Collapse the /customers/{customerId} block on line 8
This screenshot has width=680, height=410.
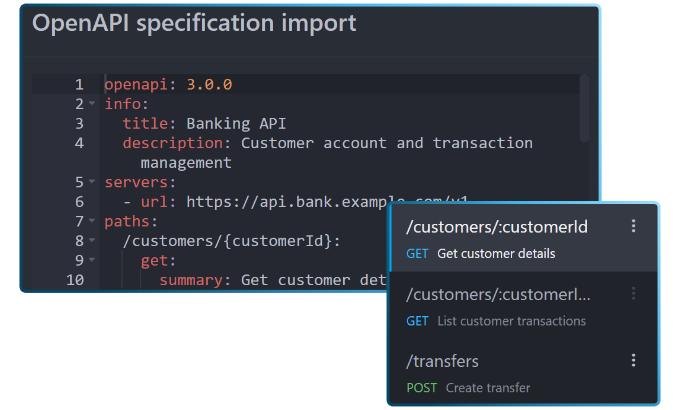[92, 241]
